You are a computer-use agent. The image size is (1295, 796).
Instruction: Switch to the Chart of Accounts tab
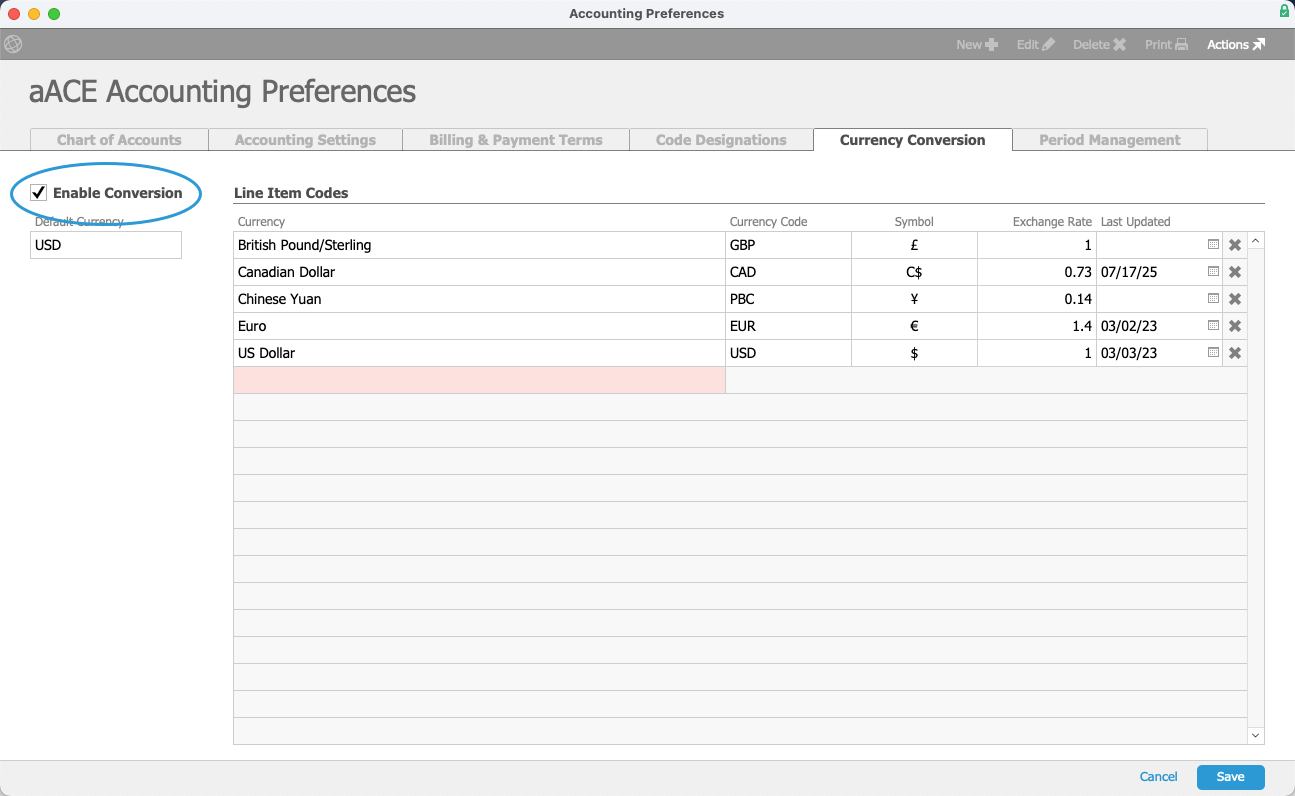point(119,140)
